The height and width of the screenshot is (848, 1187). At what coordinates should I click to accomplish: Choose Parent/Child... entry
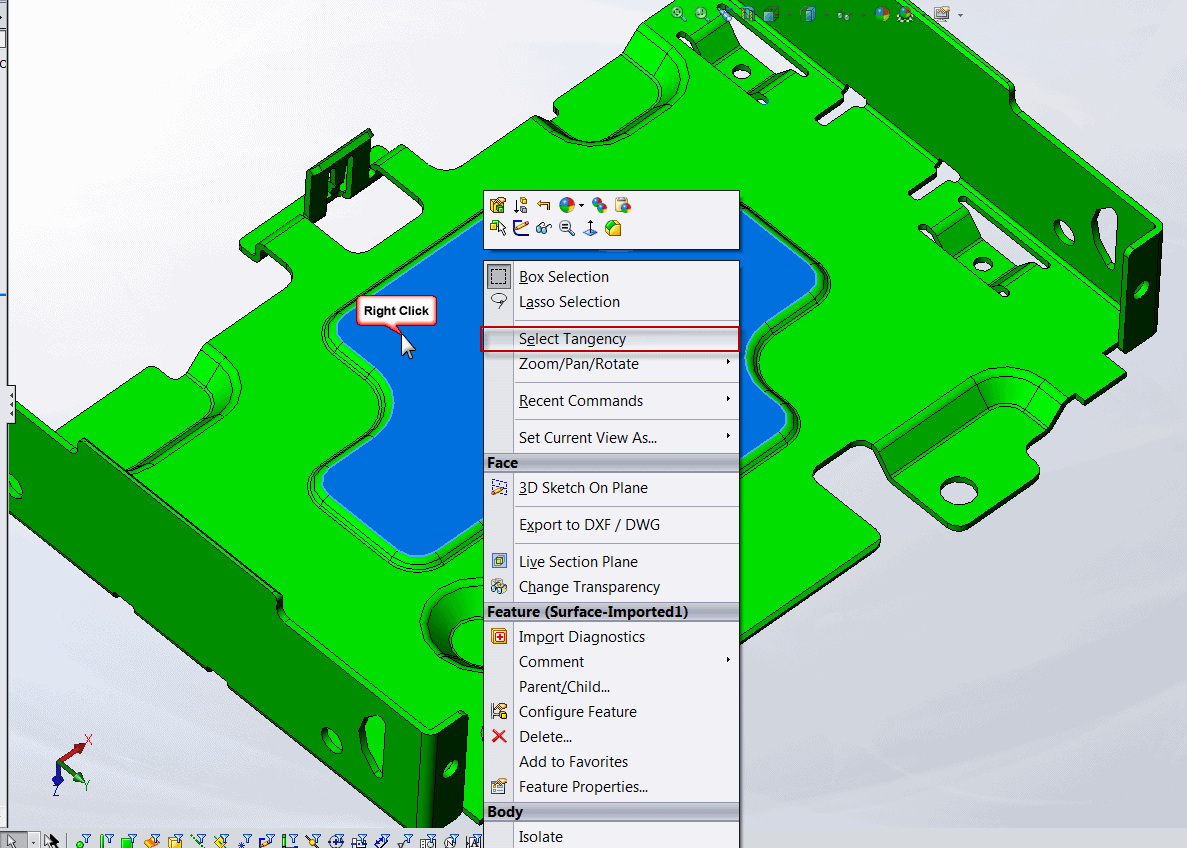[612, 687]
